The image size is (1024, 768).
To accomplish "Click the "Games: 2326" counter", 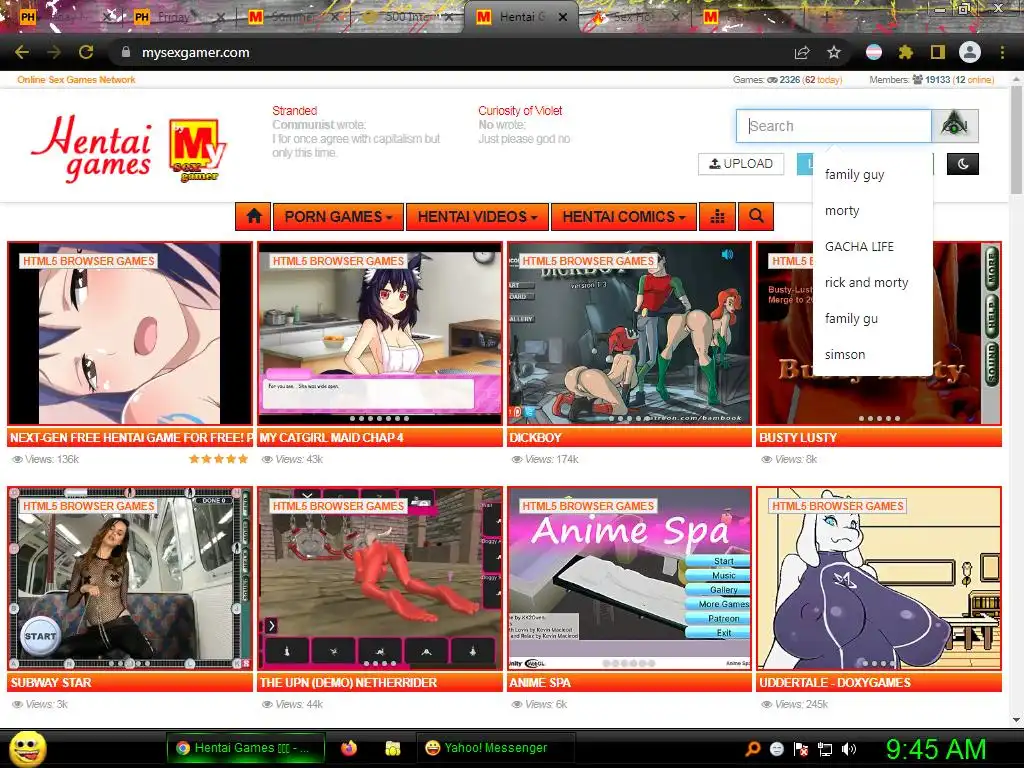I will point(788,80).
